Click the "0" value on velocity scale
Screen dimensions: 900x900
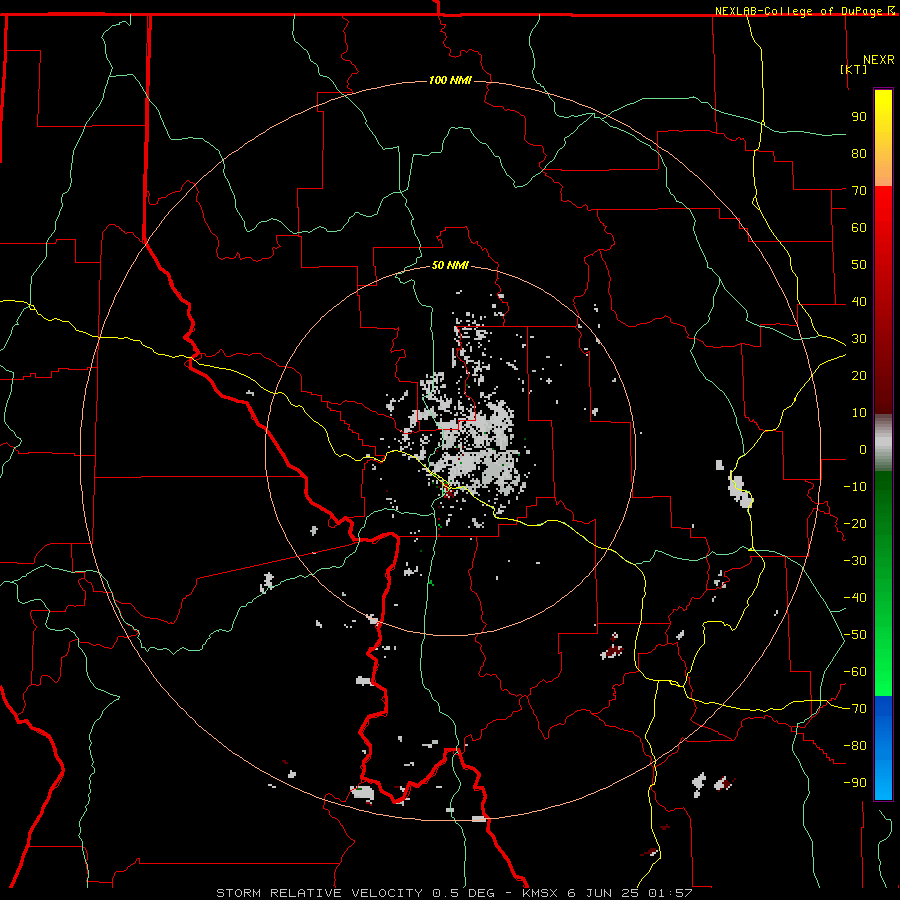(863, 450)
